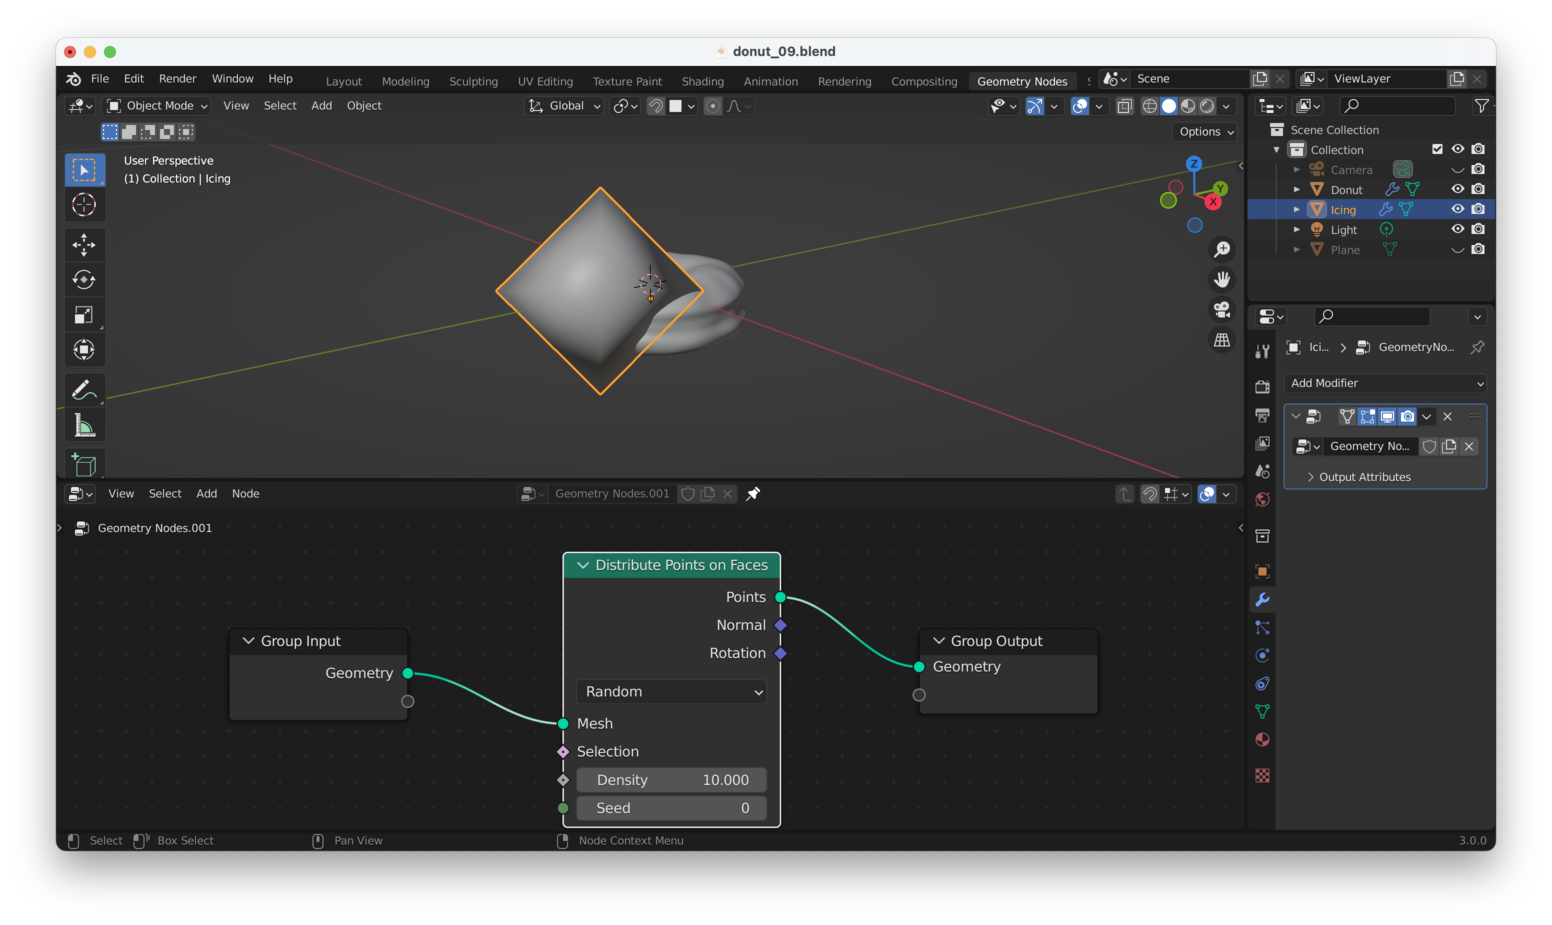Select the 3D Cursor tool
The width and height of the screenshot is (1552, 925).
[x=84, y=205]
